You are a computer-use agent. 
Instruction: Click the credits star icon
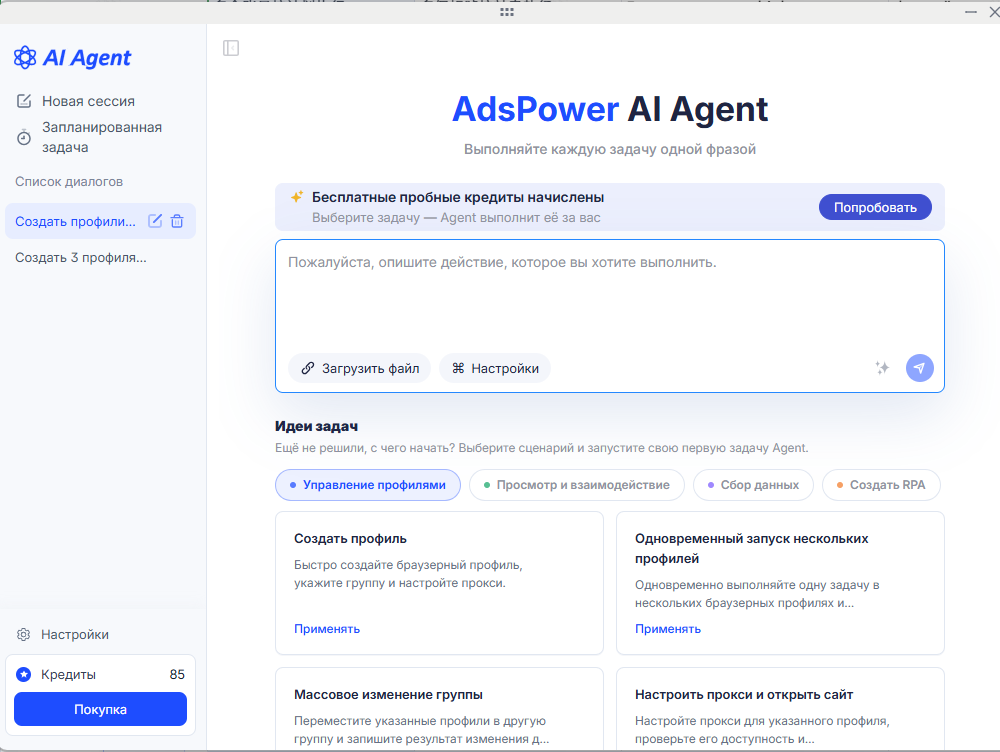(x=24, y=674)
